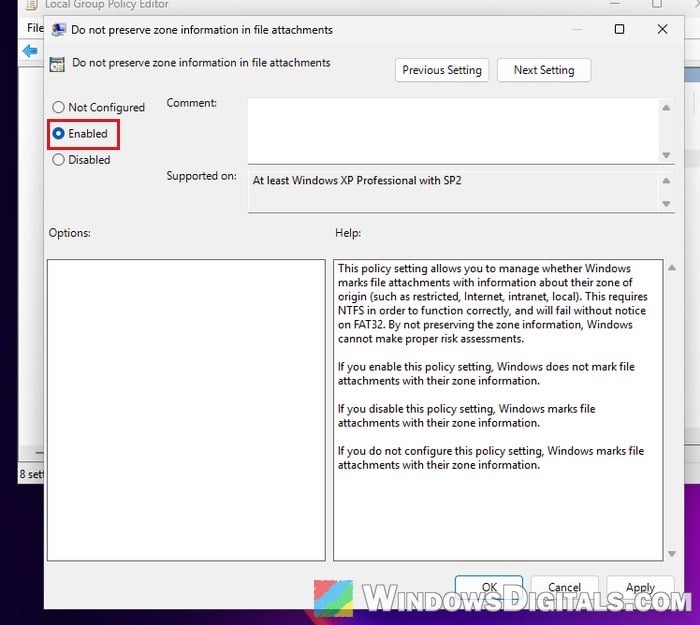Go to Previous Setting
Screen dimensions: 700x625
click(442, 70)
